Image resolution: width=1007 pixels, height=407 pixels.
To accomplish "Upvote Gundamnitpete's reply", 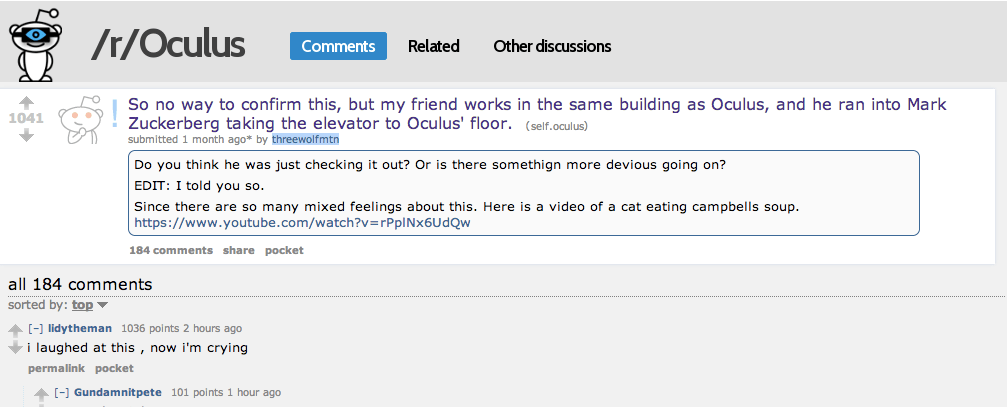I will tap(42, 393).
